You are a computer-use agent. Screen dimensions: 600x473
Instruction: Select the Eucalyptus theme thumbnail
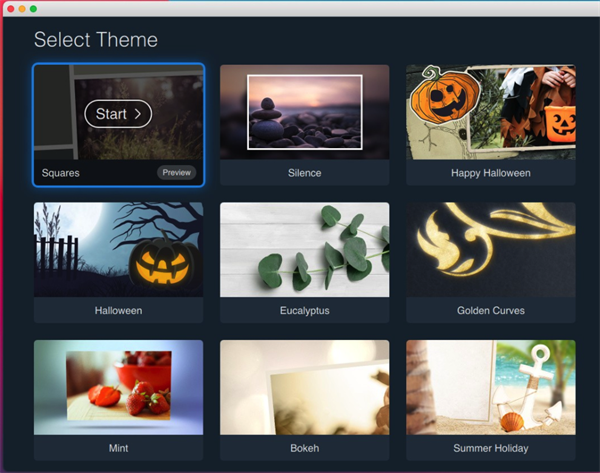click(305, 250)
